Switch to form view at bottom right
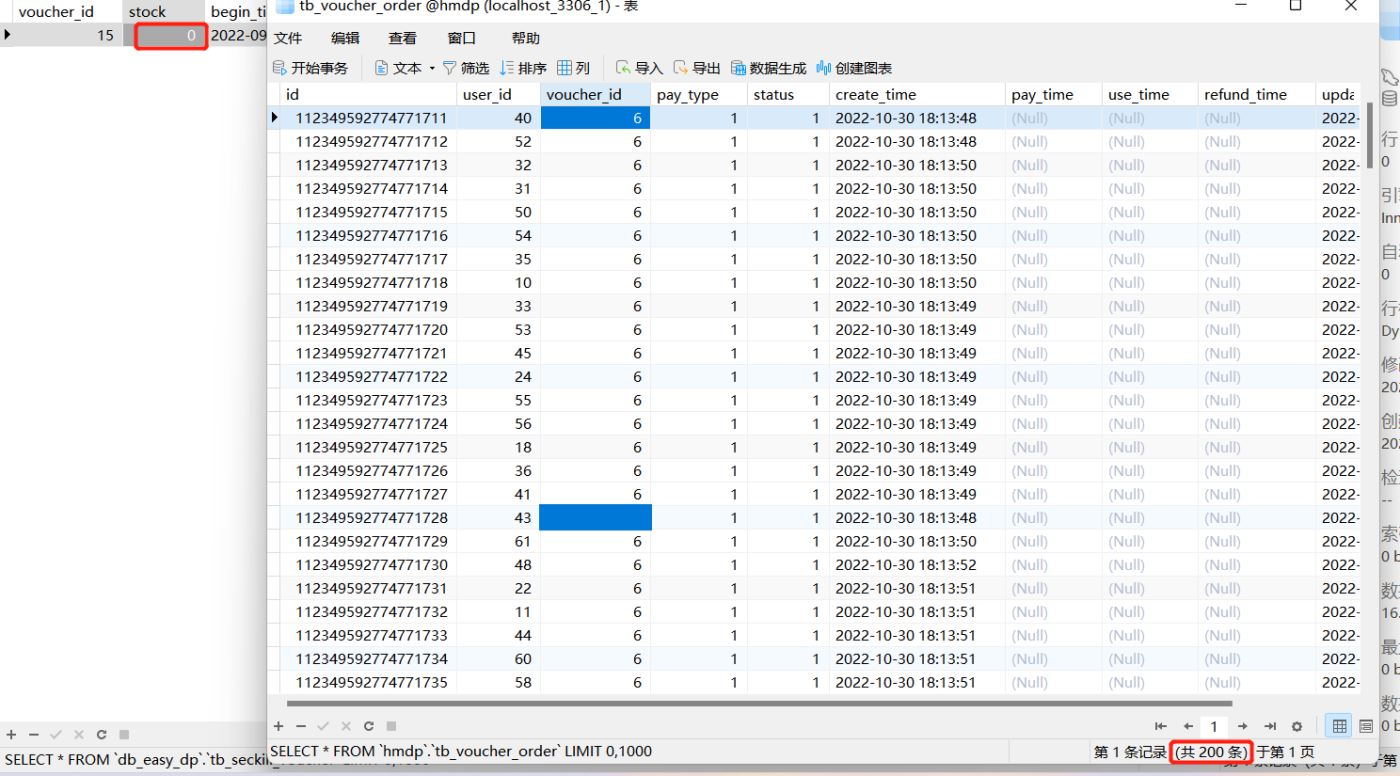Viewport: 1400px width, 776px height. (1366, 726)
